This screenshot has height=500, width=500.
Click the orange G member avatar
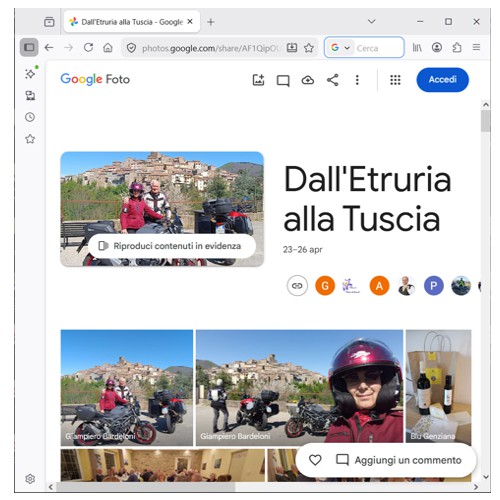[x=325, y=286]
